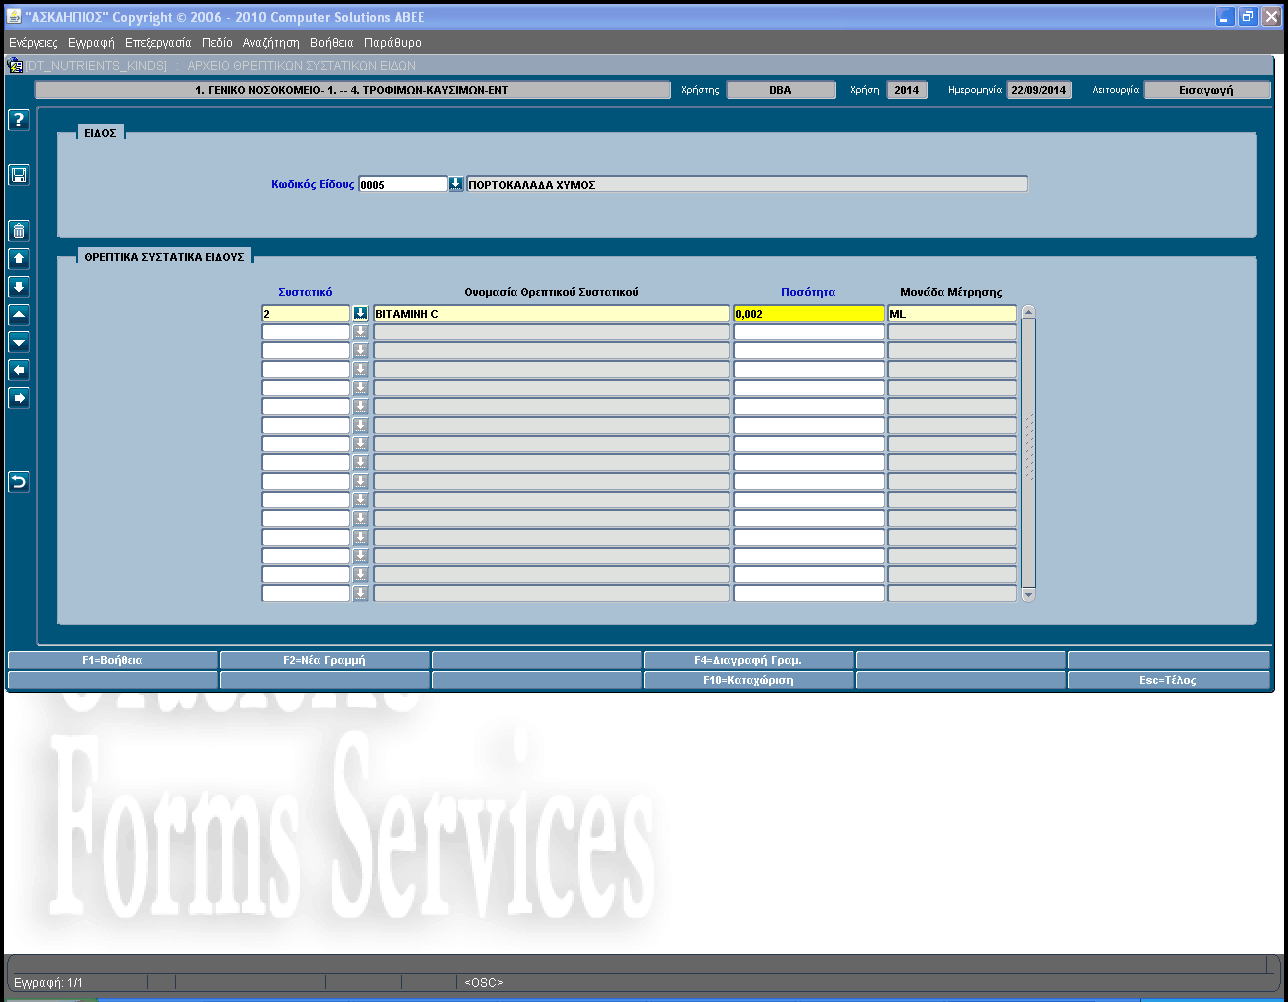The height and width of the screenshot is (1002, 1288).
Task: Click the Λειτουργία field showing Εισαγωγή
Action: pos(1207,90)
